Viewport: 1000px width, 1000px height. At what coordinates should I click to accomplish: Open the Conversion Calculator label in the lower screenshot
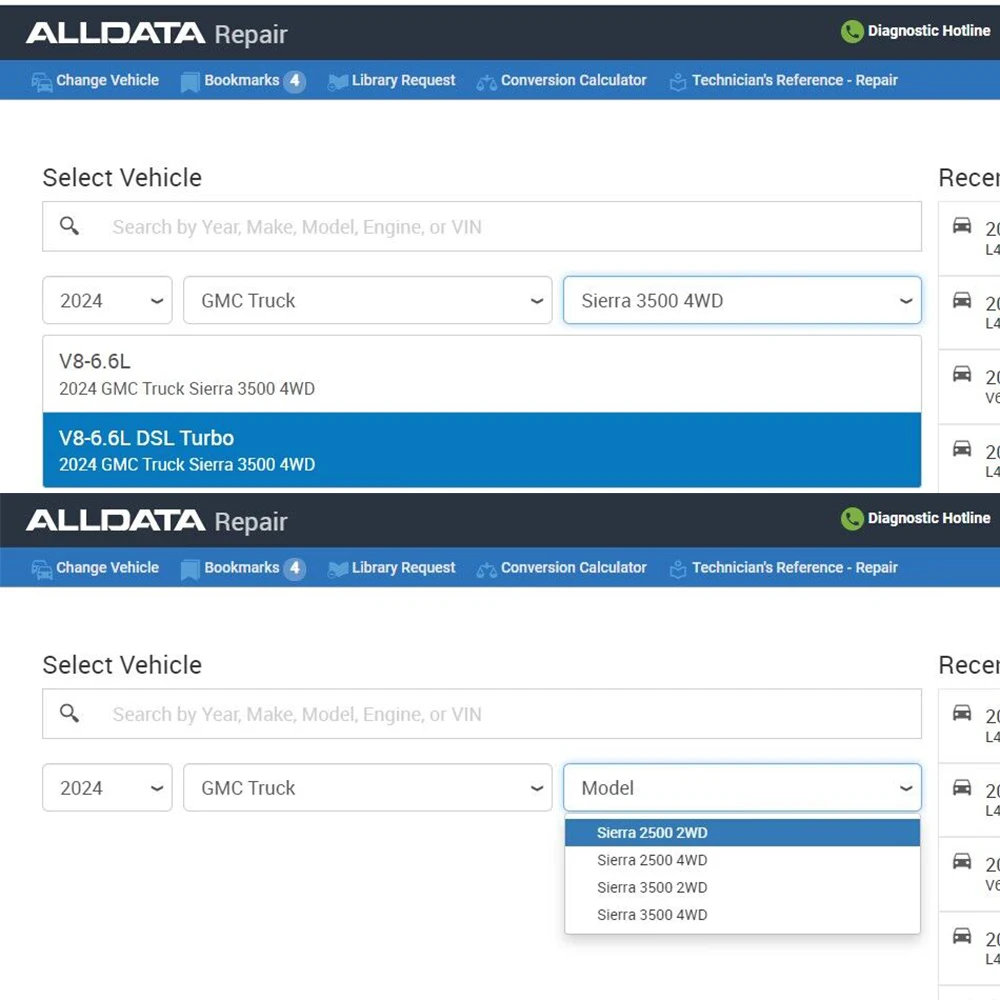574,568
